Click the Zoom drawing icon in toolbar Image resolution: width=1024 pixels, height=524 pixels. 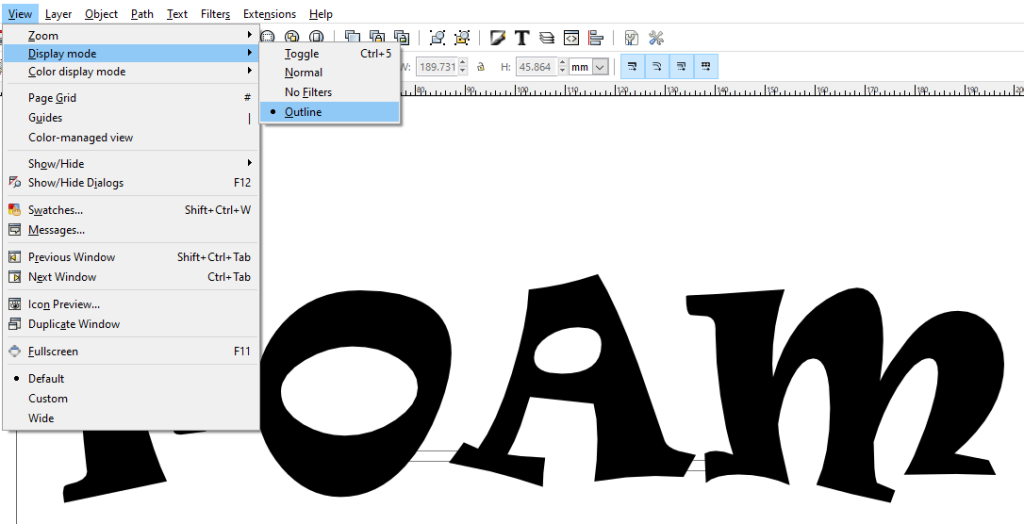(293, 37)
